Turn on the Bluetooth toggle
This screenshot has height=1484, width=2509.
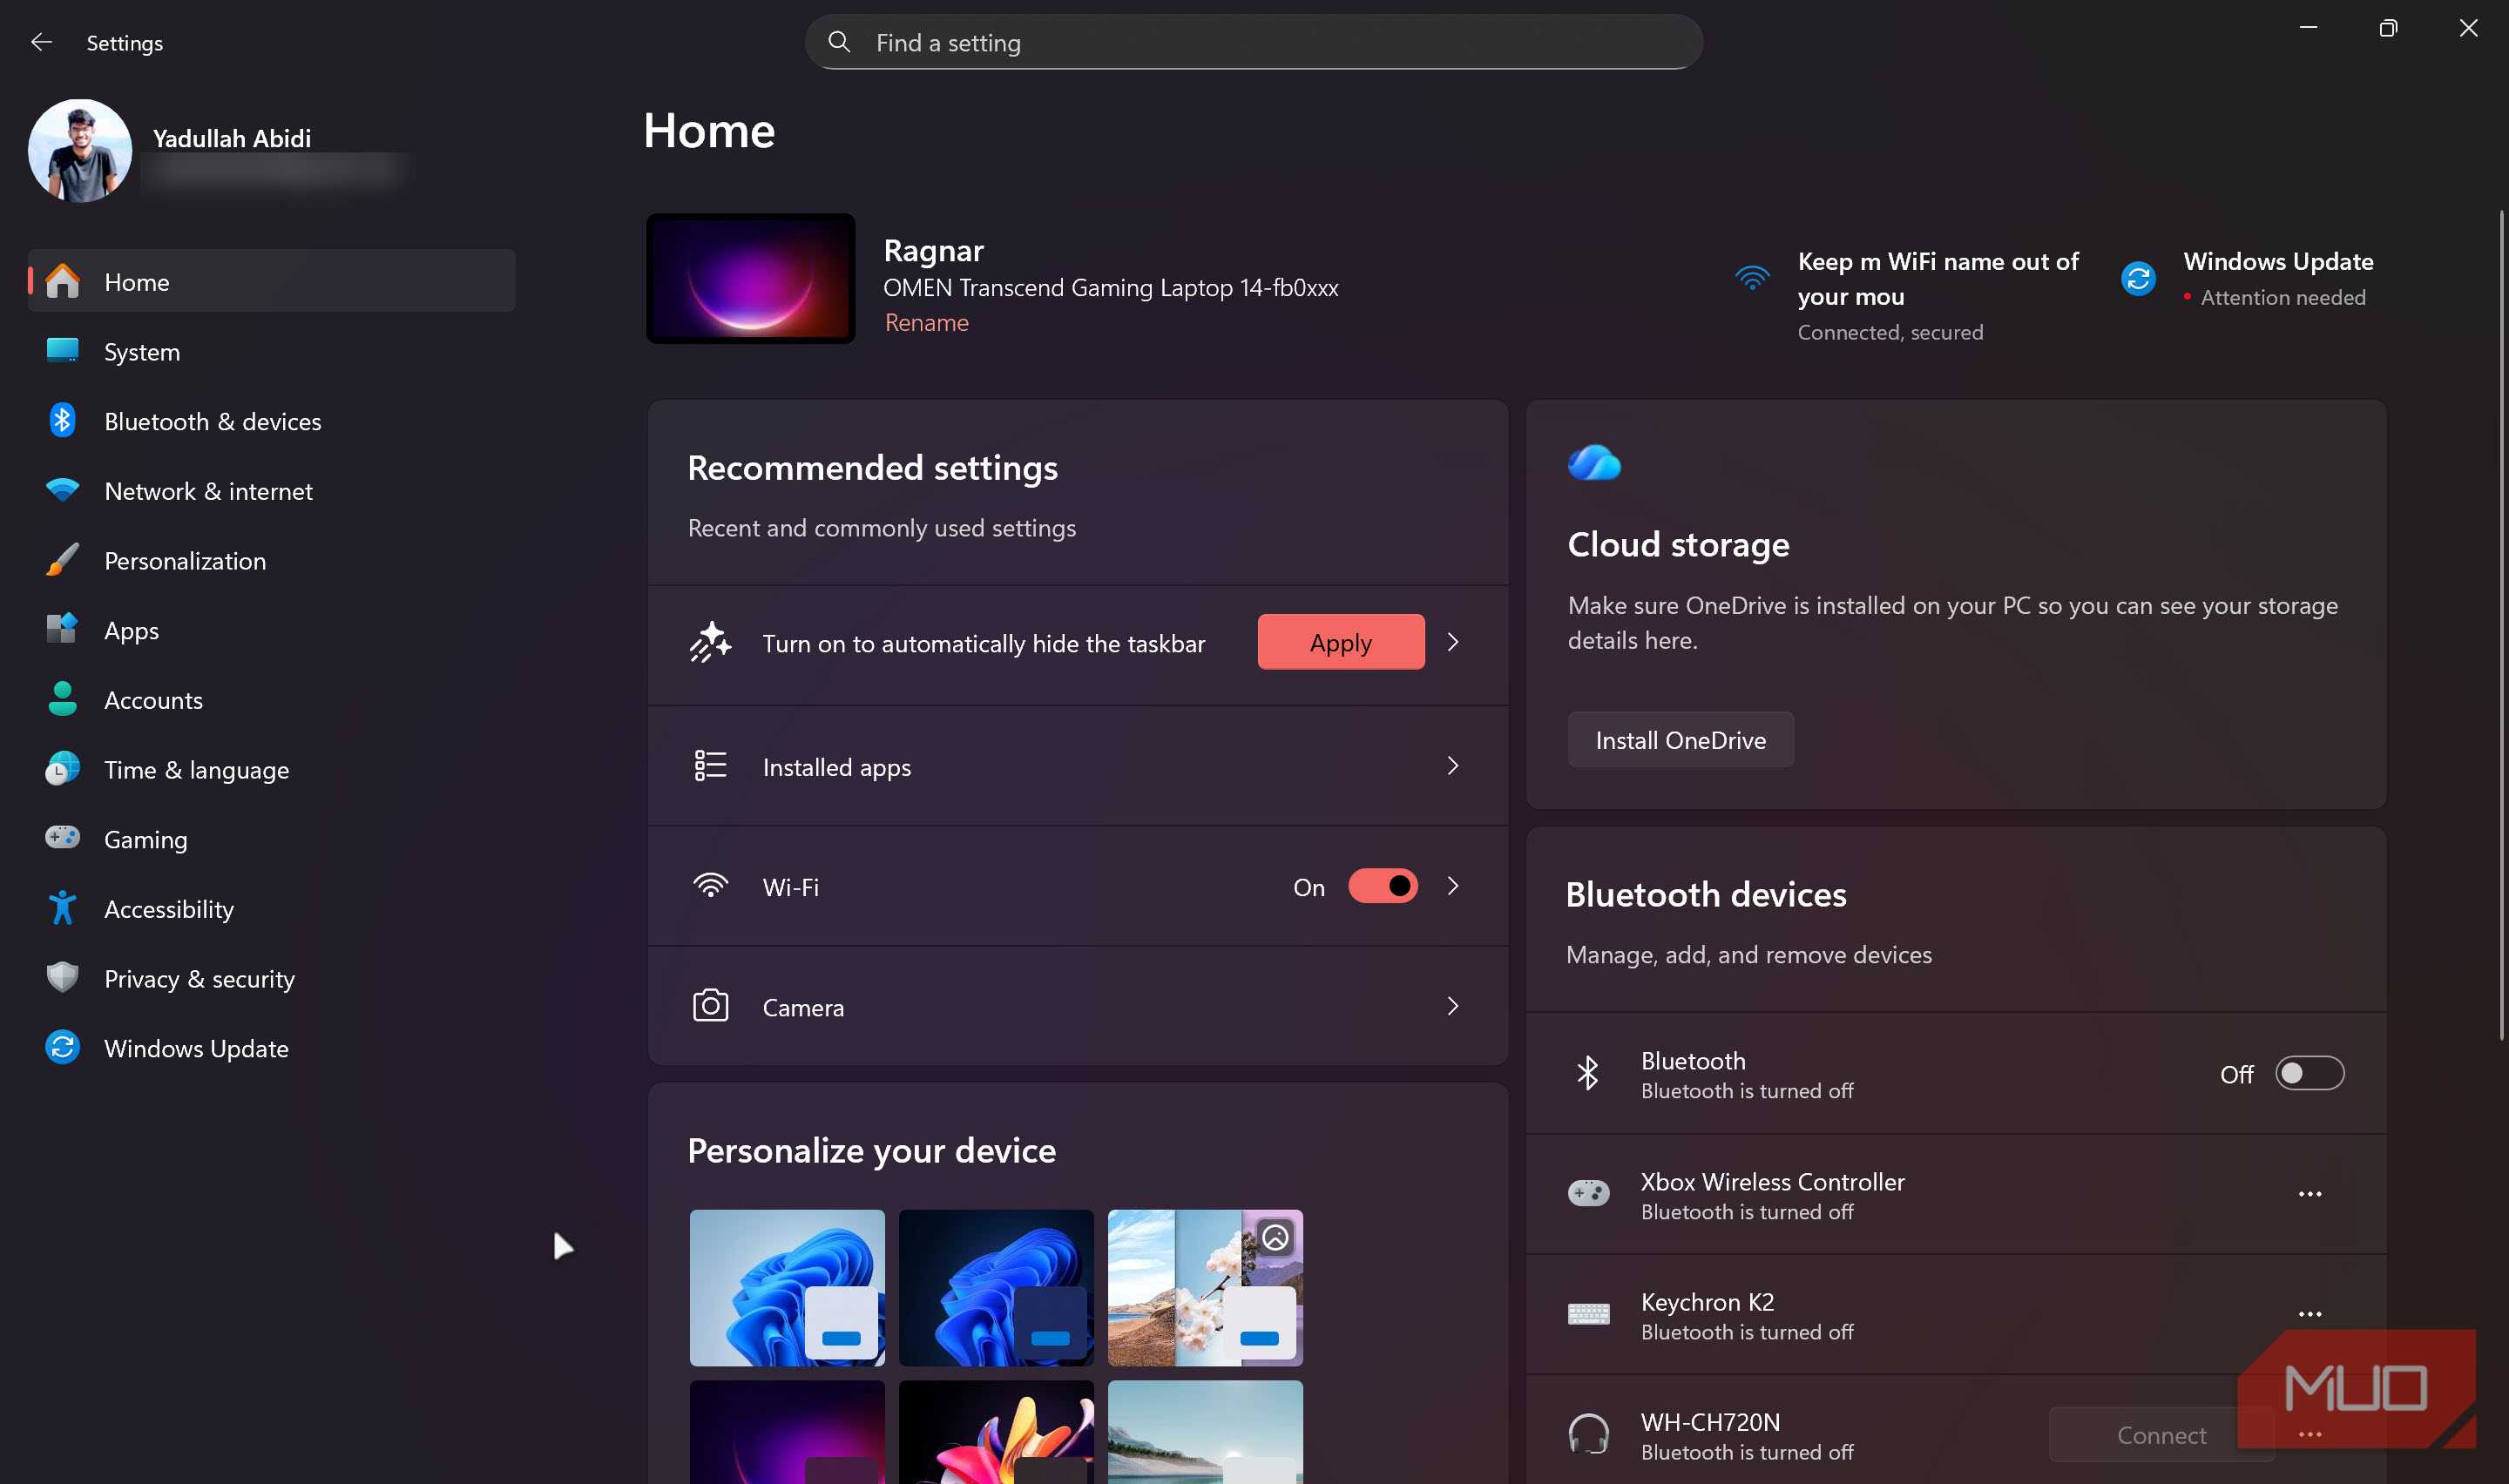point(2309,1073)
